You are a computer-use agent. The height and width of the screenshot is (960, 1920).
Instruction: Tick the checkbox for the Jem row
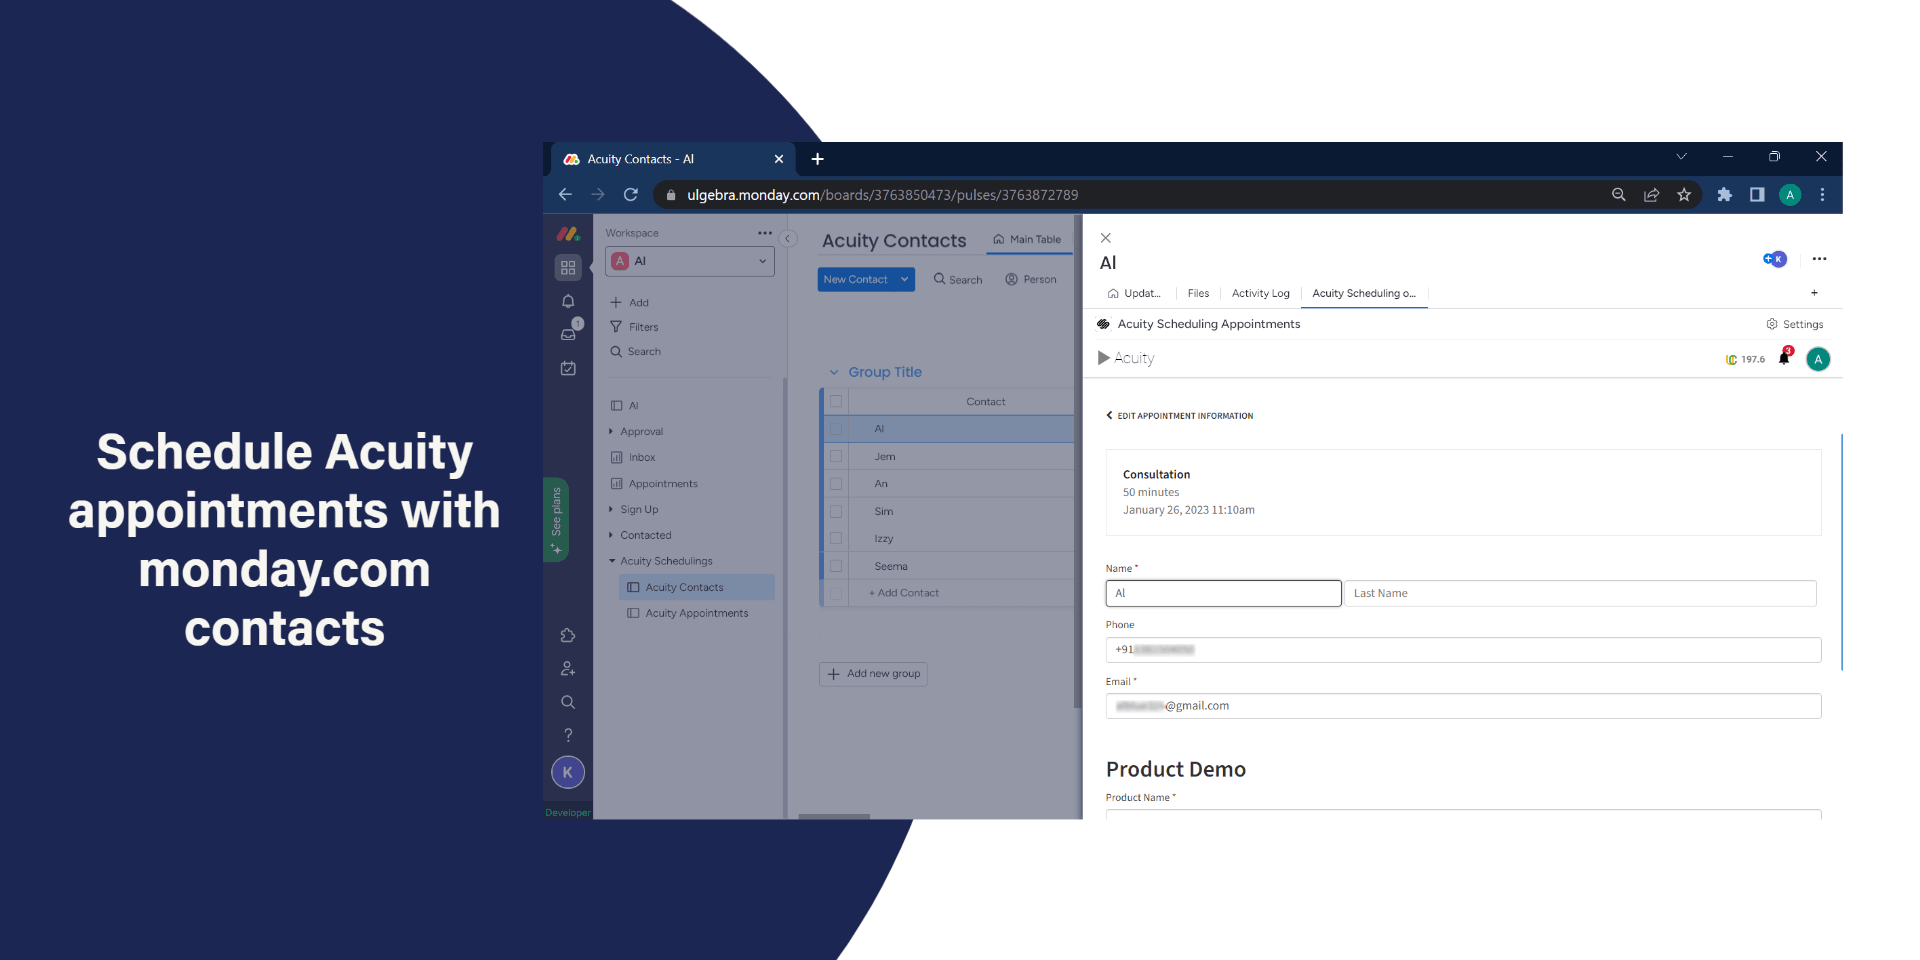836,456
